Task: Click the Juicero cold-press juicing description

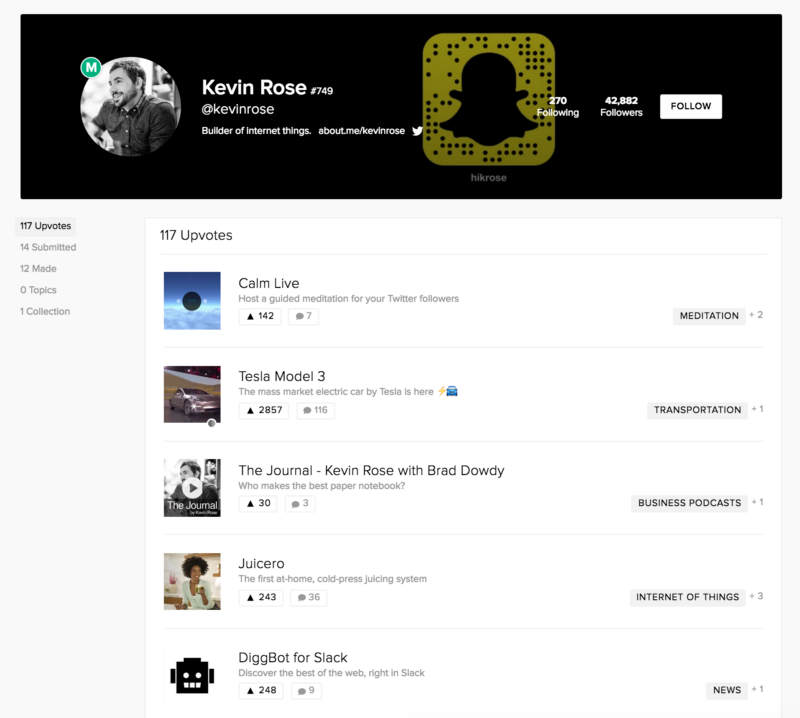Action: tap(333, 579)
